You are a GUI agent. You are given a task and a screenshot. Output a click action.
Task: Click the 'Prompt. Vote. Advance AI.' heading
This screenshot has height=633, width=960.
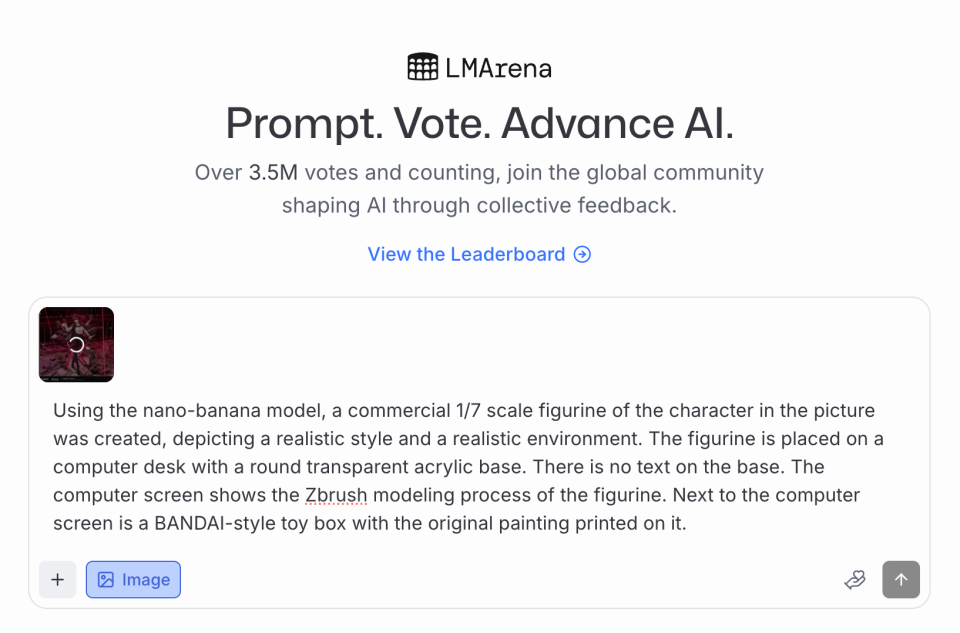tap(480, 123)
